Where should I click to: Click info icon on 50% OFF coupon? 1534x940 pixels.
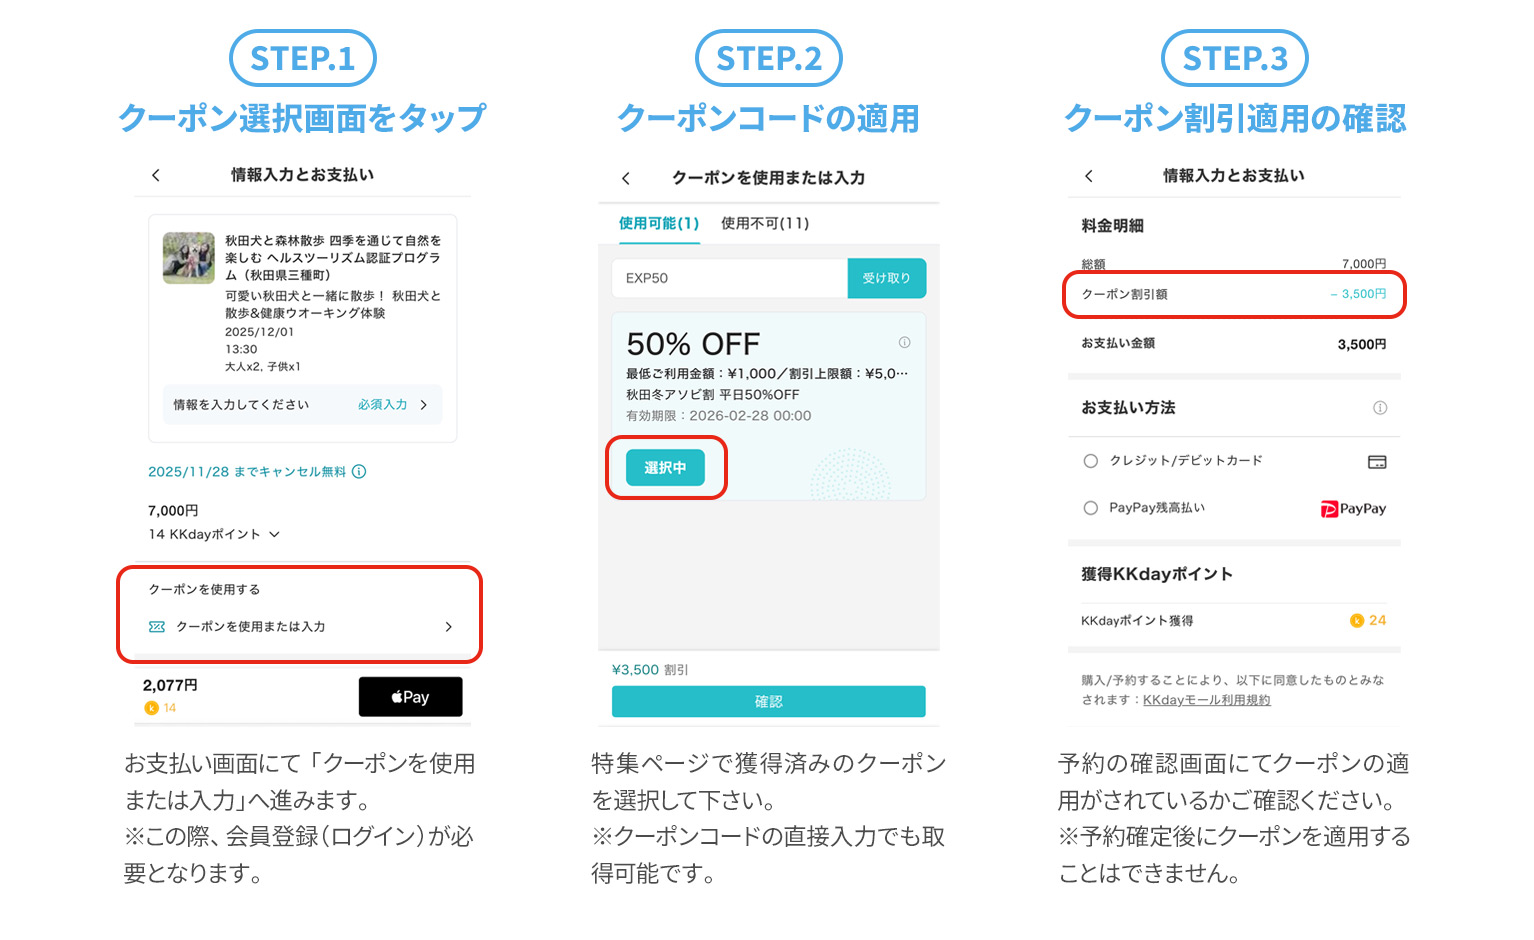pyautogui.click(x=904, y=342)
